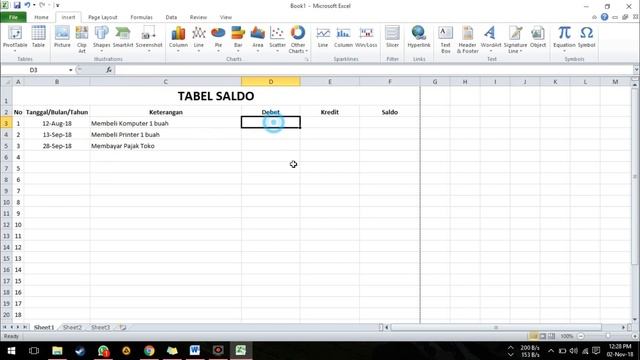Switch to the View tab
The image size is (640, 360).
click(x=226, y=17)
